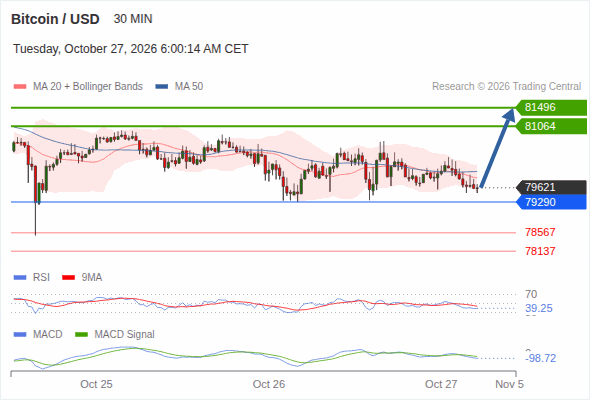Click the Oct 26 date axis label
Image resolution: width=590 pixels, height=400 pixels.
(269, 384)
